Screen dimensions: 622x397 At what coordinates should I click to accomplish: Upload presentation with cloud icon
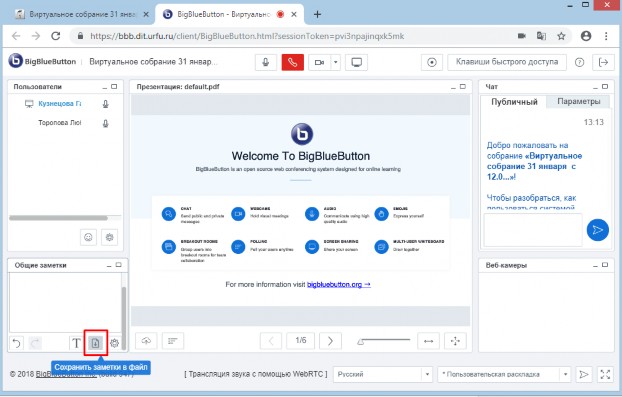pyautogui.click(x=146, y=341)
